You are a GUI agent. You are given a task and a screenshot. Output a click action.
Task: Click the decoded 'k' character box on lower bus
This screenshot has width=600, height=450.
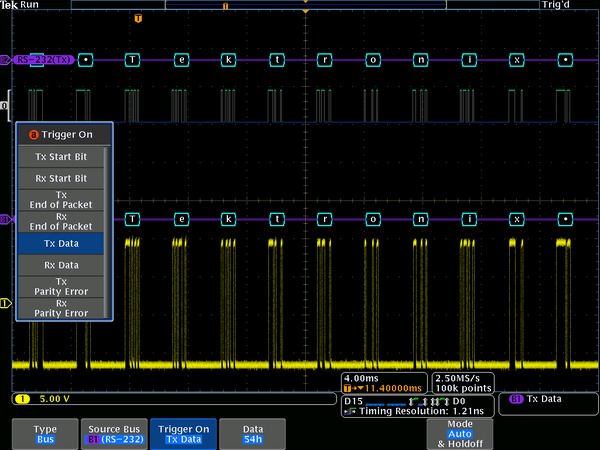pos(228,219)
